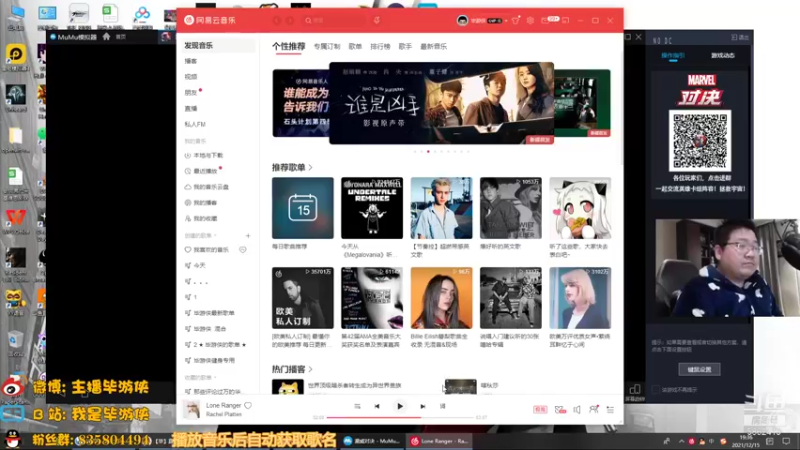Create a new playlist with plus icon

pyautogui.click(x=248, y=236)
